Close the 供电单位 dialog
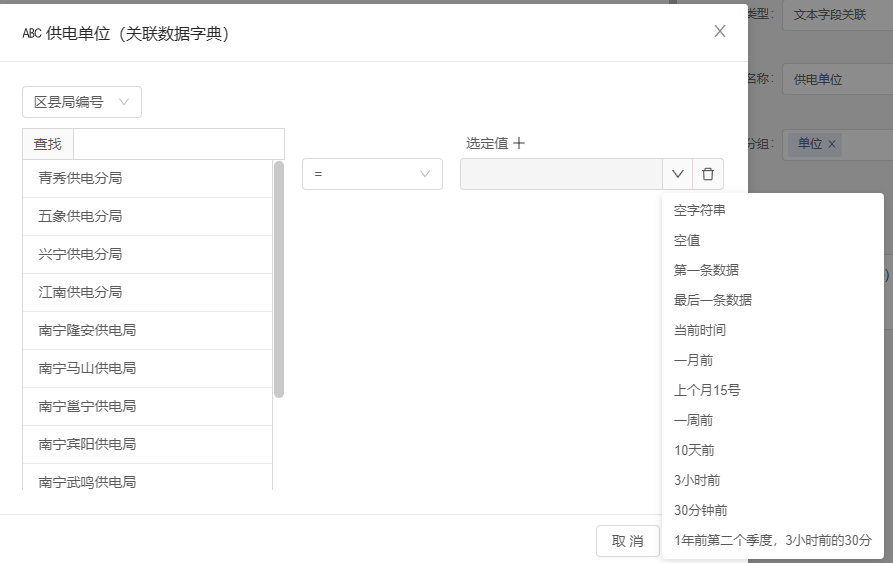Screen dimensions: 893x563 tap(720, 31)
